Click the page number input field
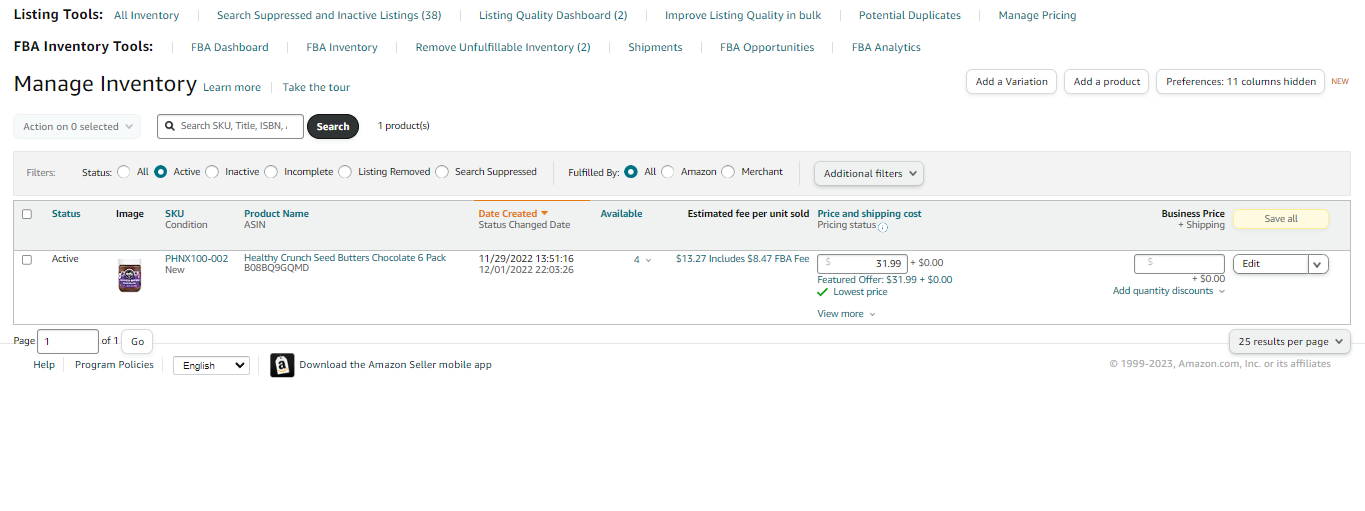1365x511 pixels. click(68, 341)
